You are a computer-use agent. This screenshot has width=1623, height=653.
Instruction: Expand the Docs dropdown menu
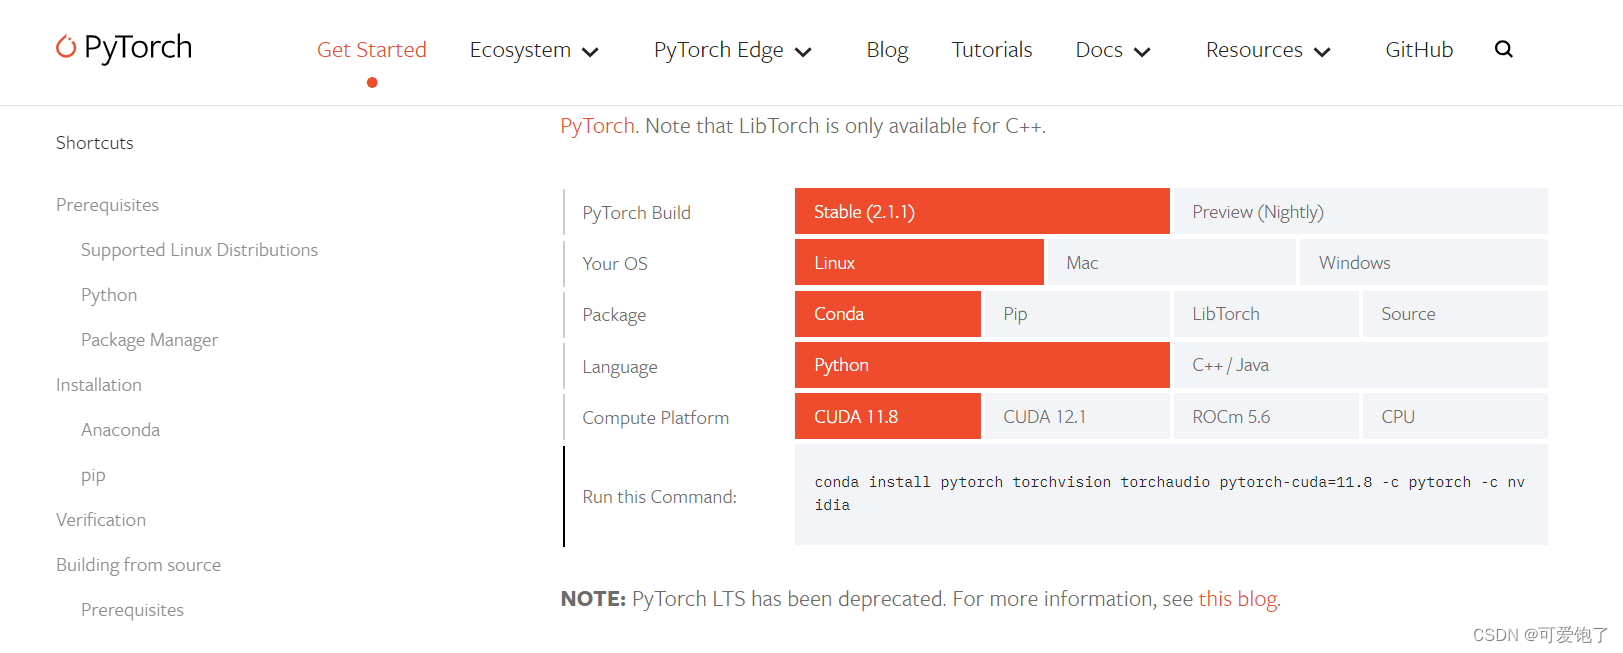pyautogui.click(x=1111, y=49)
